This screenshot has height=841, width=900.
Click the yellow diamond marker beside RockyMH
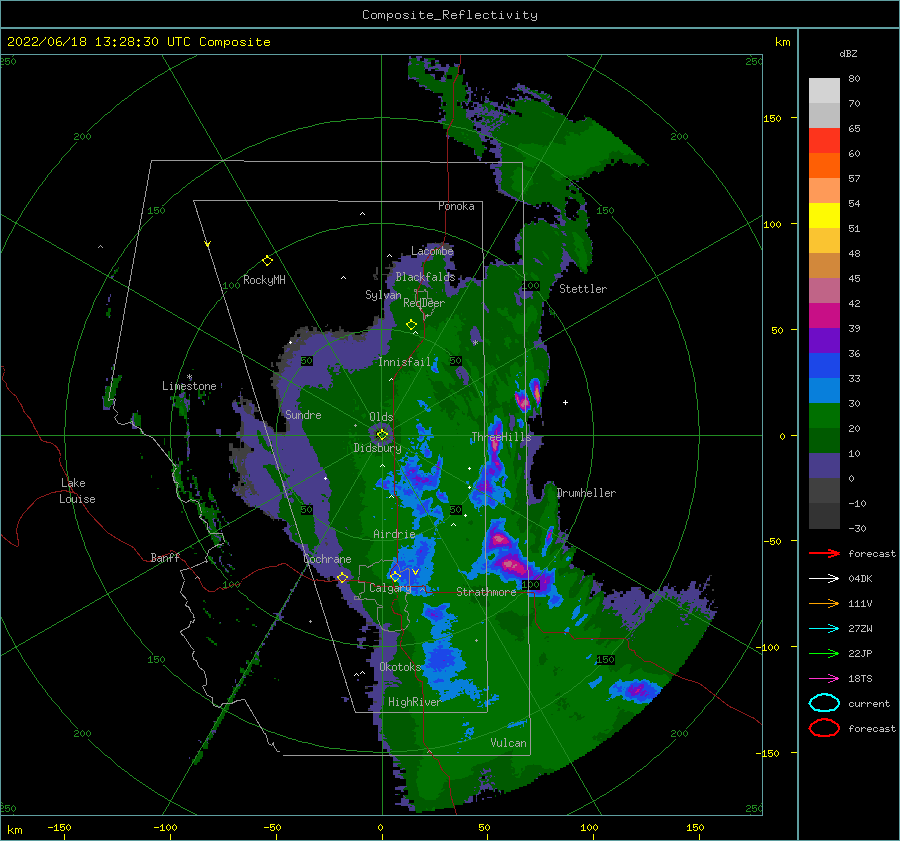coord(267,261)
